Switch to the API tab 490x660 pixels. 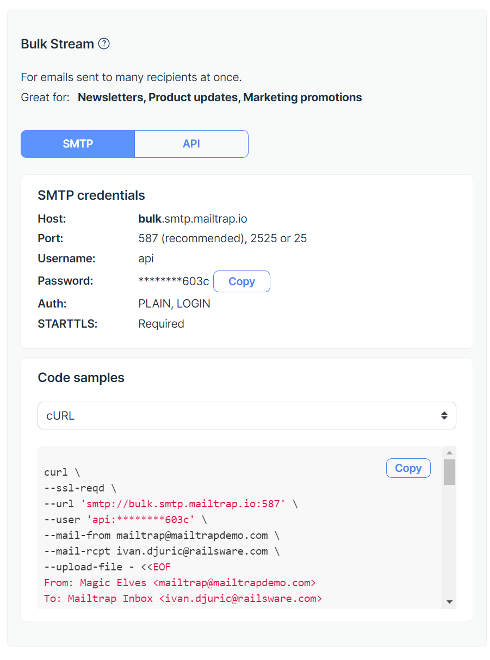click(192, 144)
